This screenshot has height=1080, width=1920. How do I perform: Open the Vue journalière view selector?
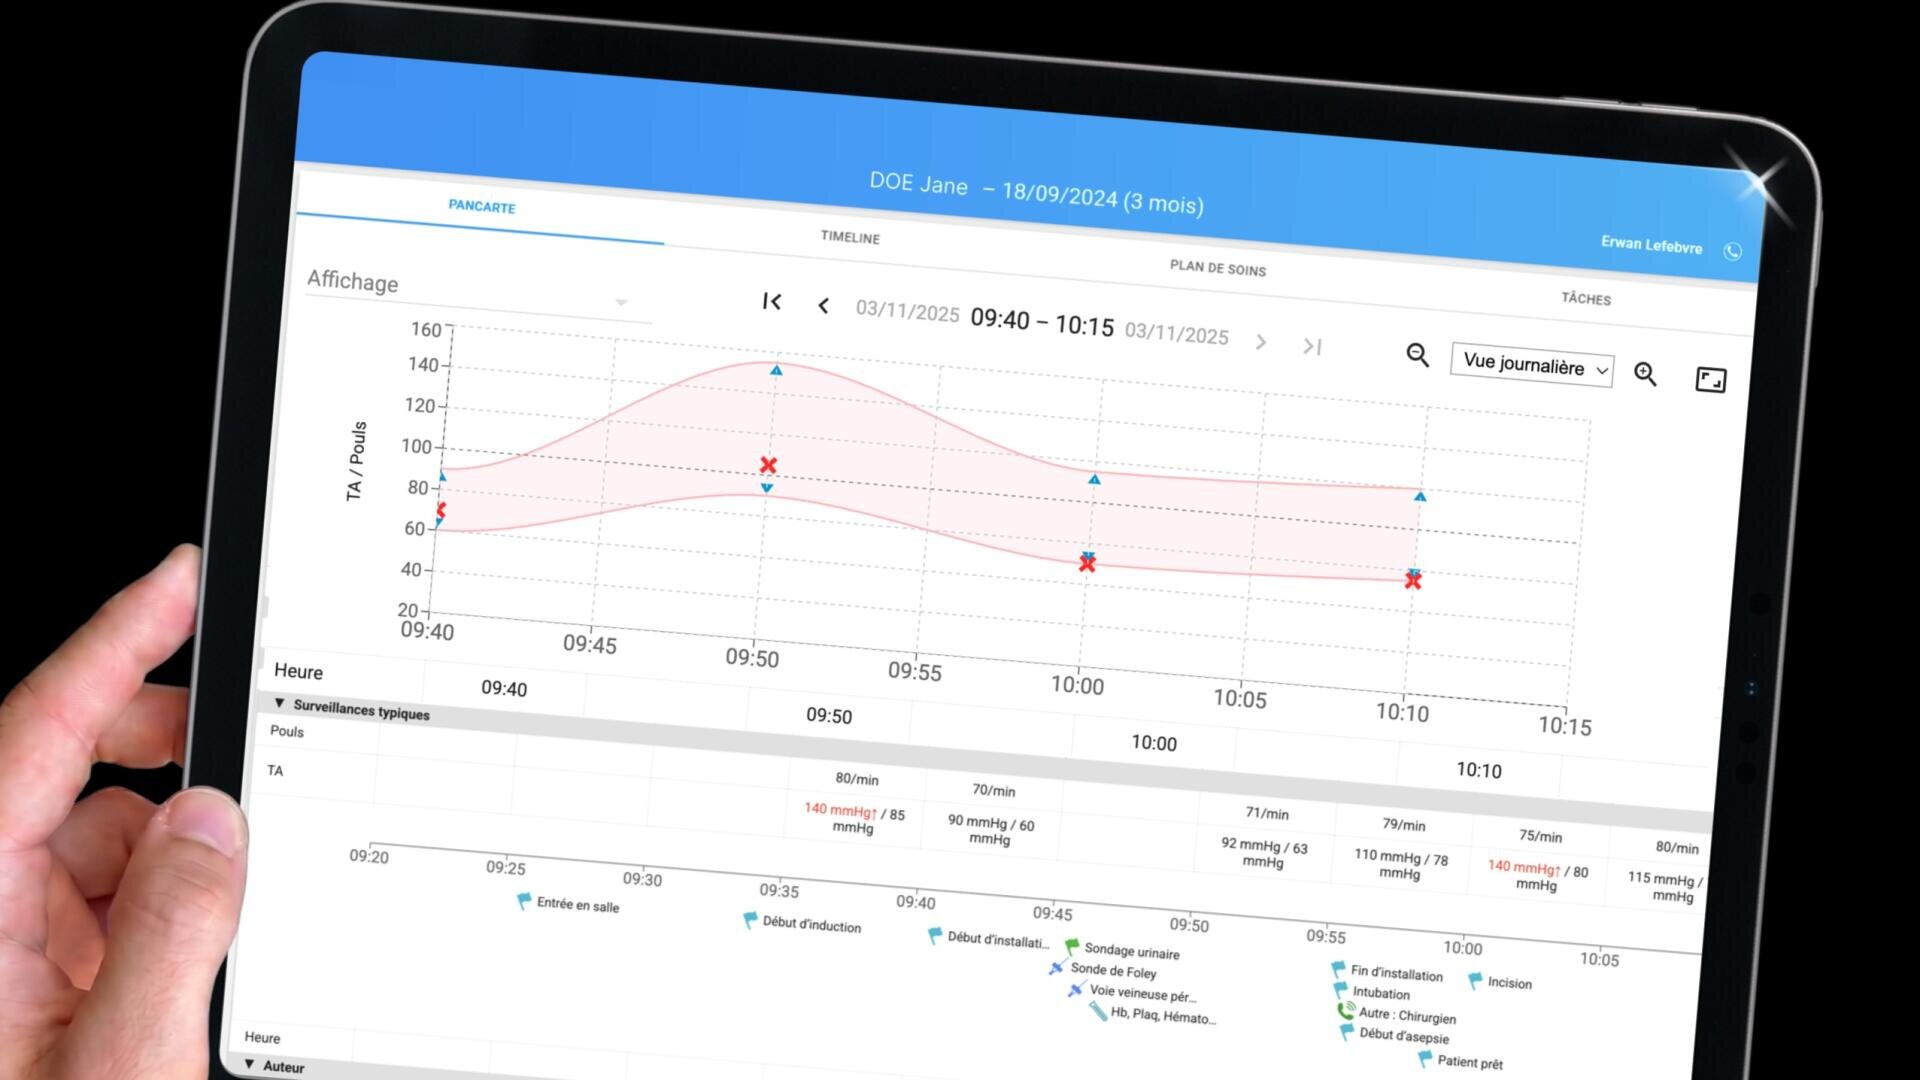pyautogui.click(x=1532, y=366)
